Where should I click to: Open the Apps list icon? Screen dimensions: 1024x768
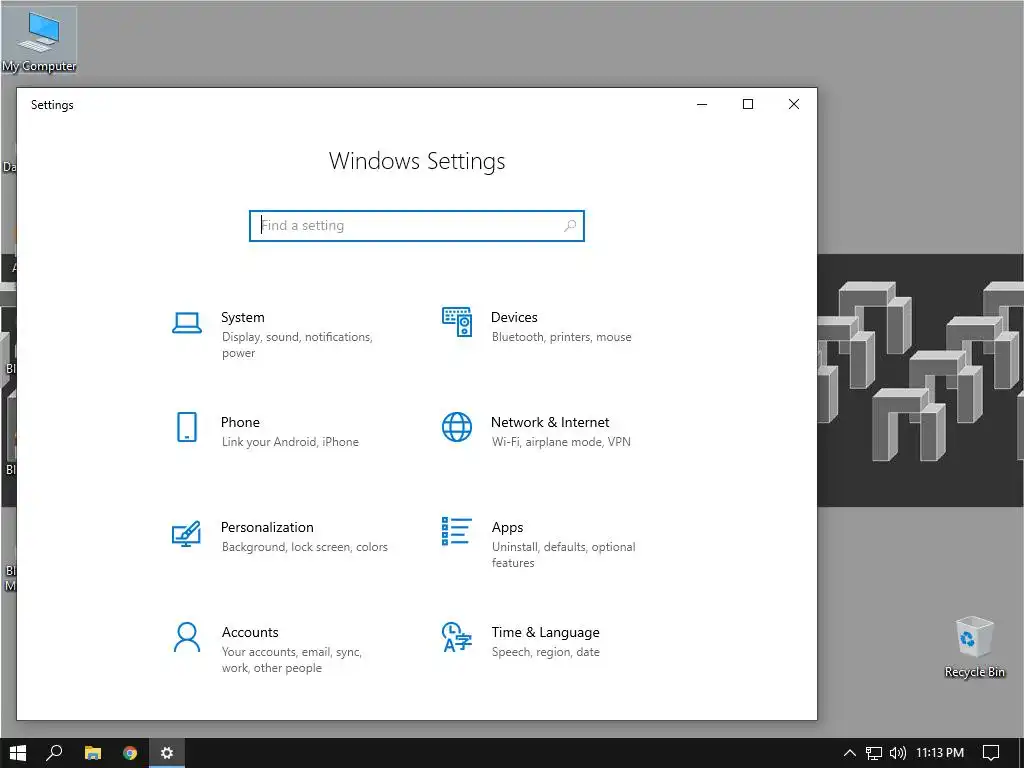[x=456, y=531]
